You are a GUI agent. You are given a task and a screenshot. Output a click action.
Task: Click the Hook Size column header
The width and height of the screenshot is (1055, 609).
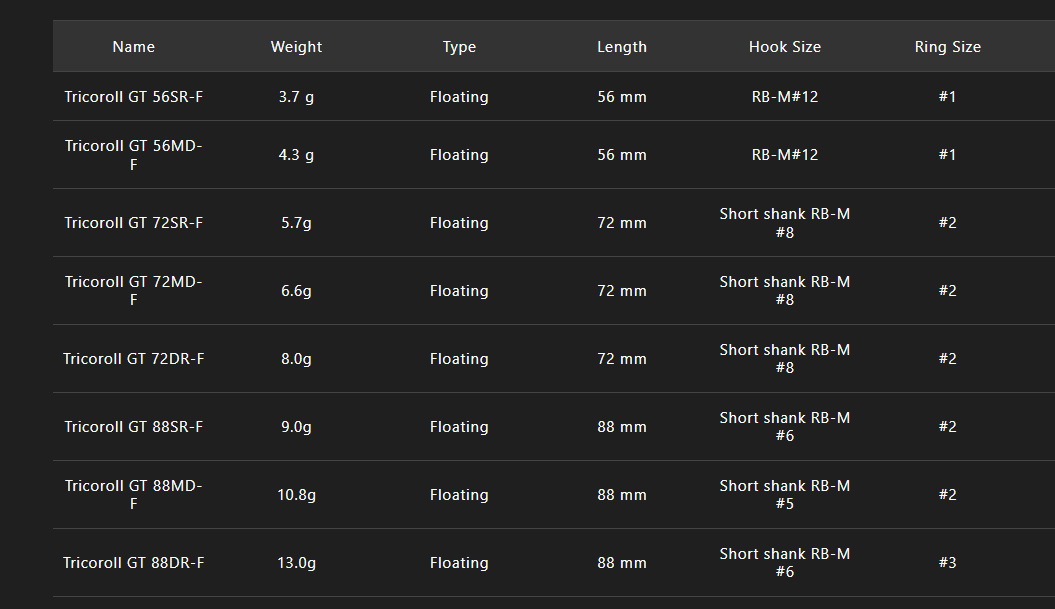click(x=785, y=46)
